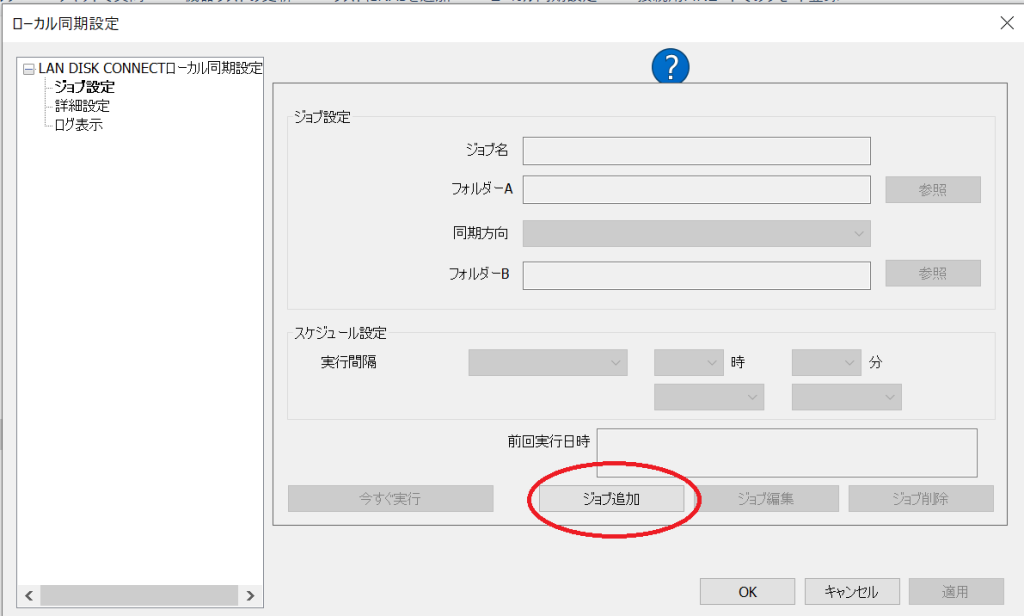Image resolution: width=1024 pixels, height=616 pixels.
Task: Confirm with the OK button
Action: (747, 591)
